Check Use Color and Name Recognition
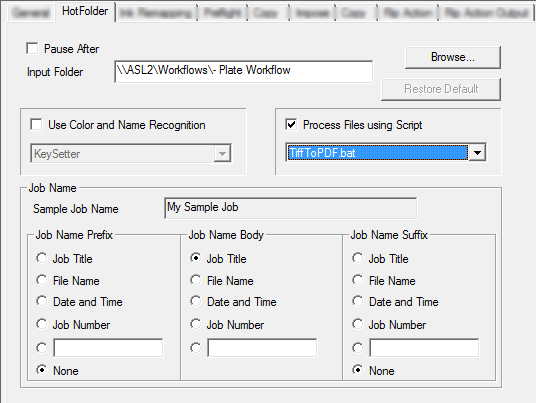Screen dimensions: 536x403 (x=36, y=124)
